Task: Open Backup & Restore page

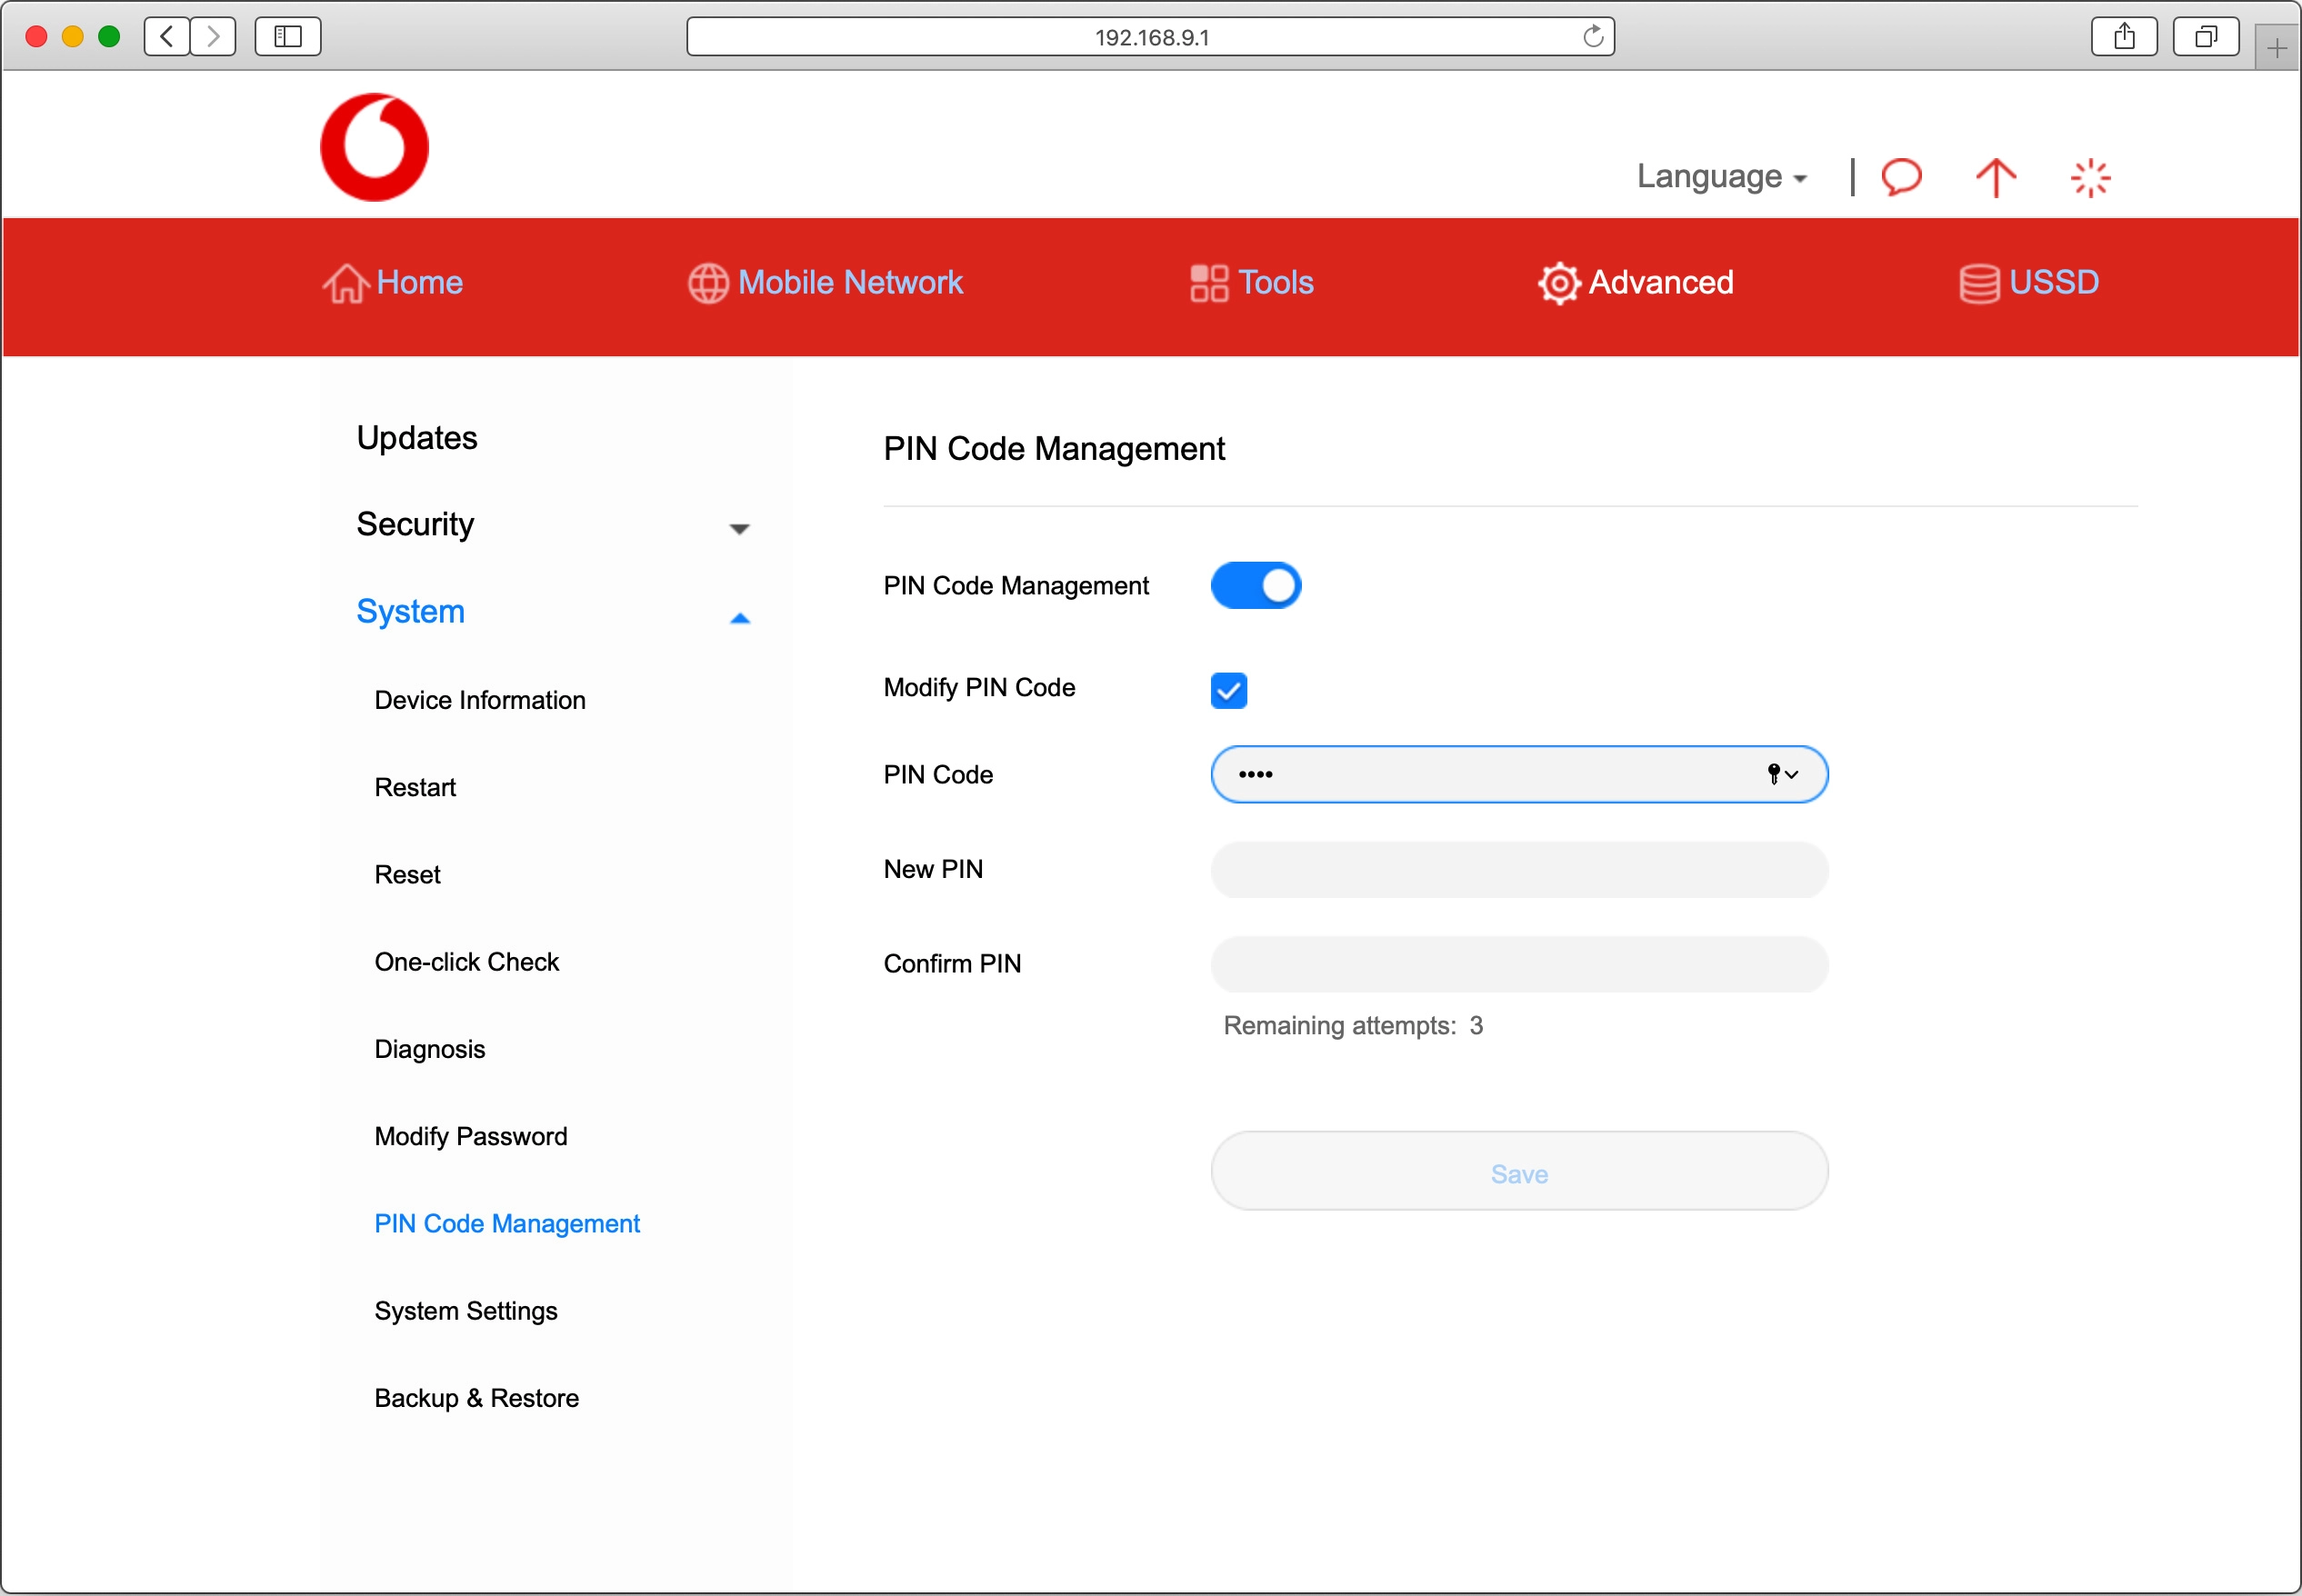Action: point(476,1398)
